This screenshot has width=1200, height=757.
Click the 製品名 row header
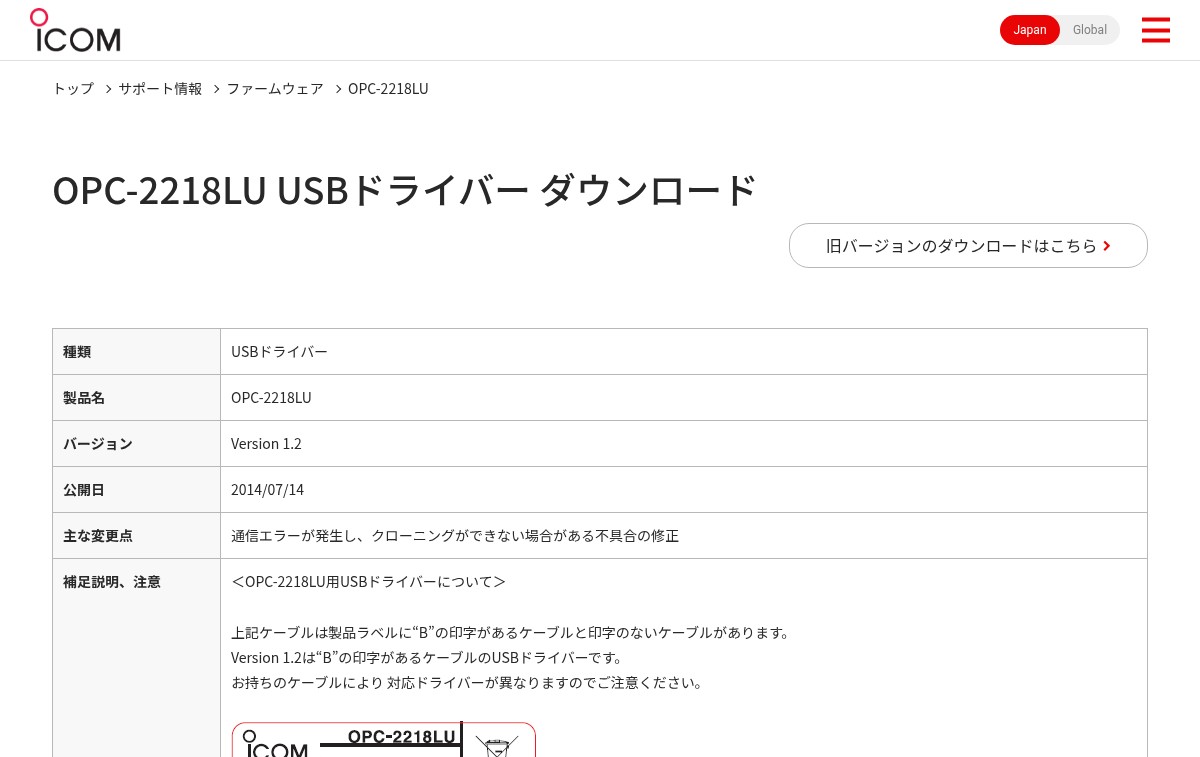(x=137, y=398)
